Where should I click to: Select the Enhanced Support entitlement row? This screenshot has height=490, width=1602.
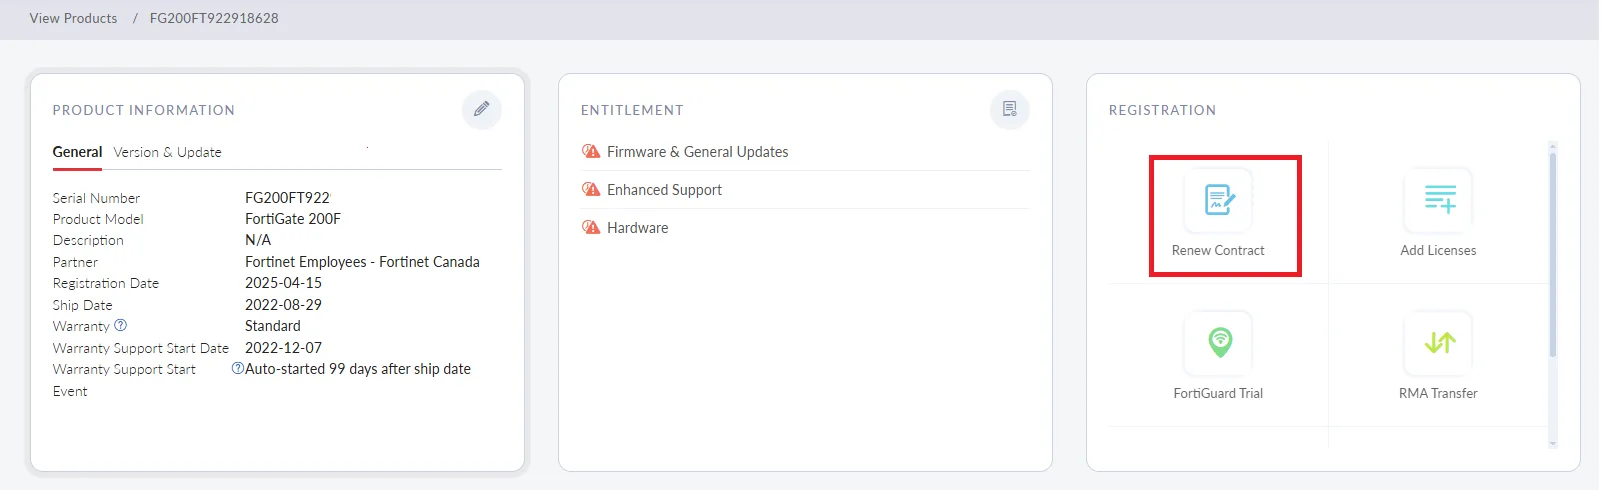point(664,190)
